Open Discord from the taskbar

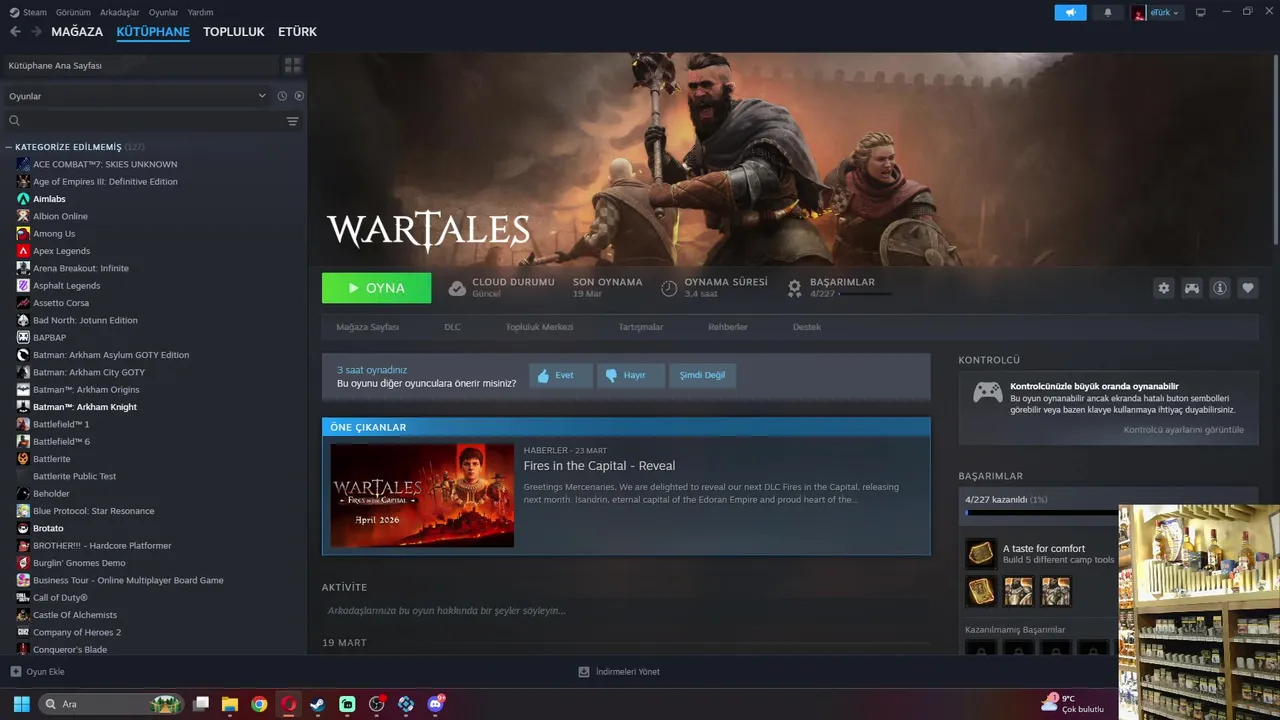[x=435, y=704]
